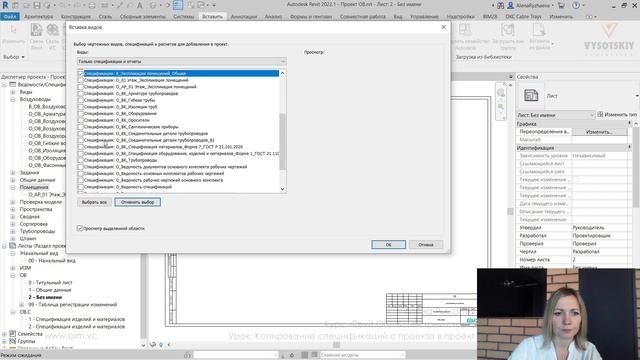Click the Revit application logo
This screenshot has width=640, height=360.
click(x=5, y=5)
